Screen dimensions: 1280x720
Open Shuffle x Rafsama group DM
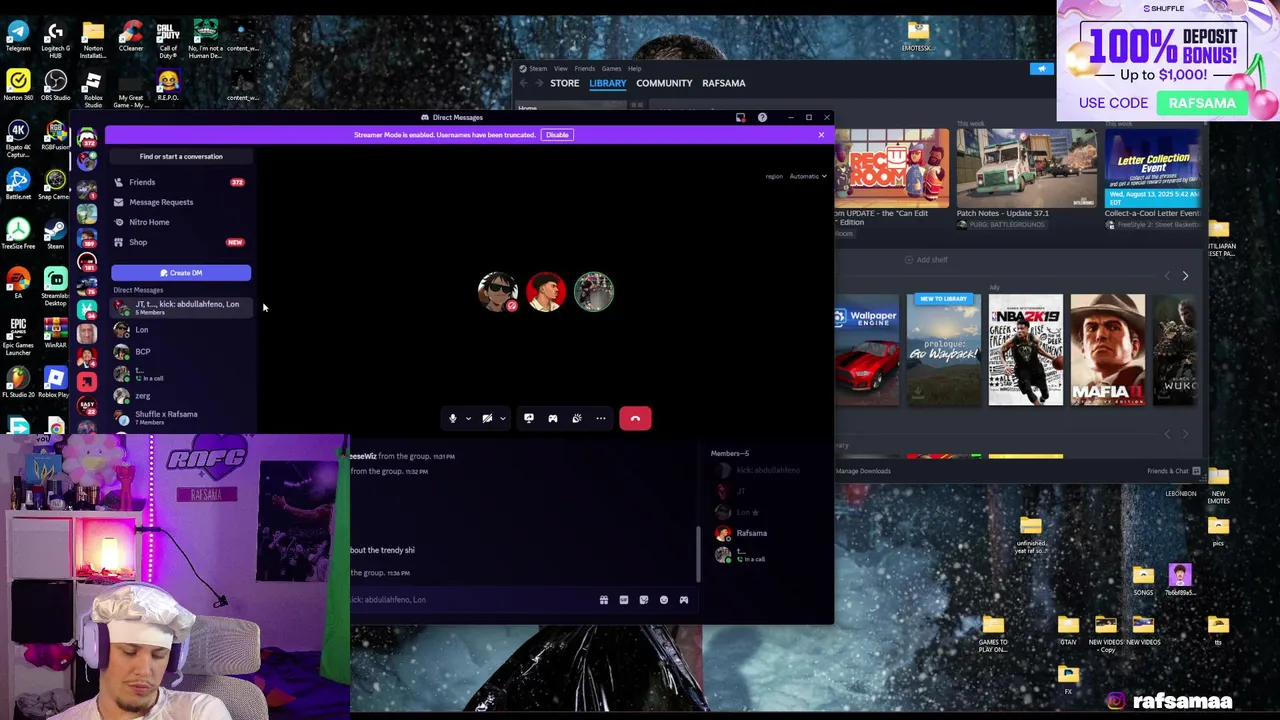[181, 418]
